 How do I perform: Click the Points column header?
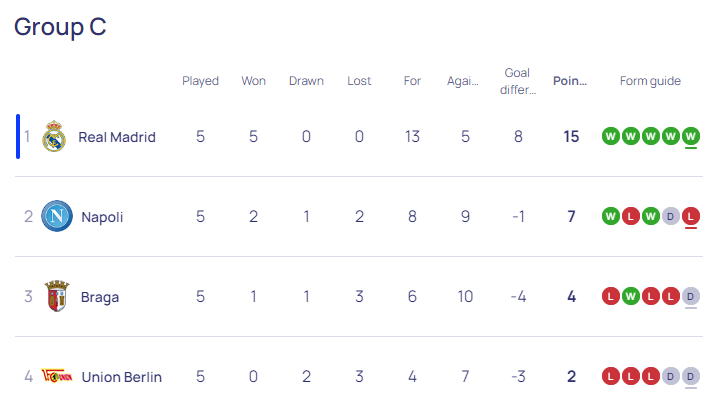(x=570, y=81)
